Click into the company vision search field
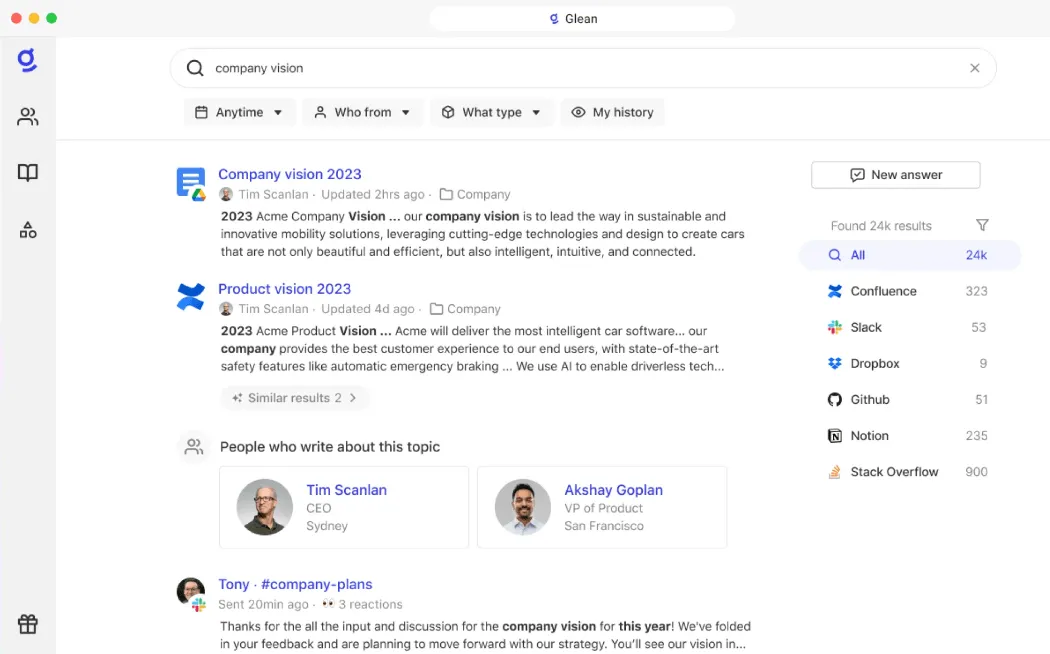1050x654 pixels. [x=583, y=68]
